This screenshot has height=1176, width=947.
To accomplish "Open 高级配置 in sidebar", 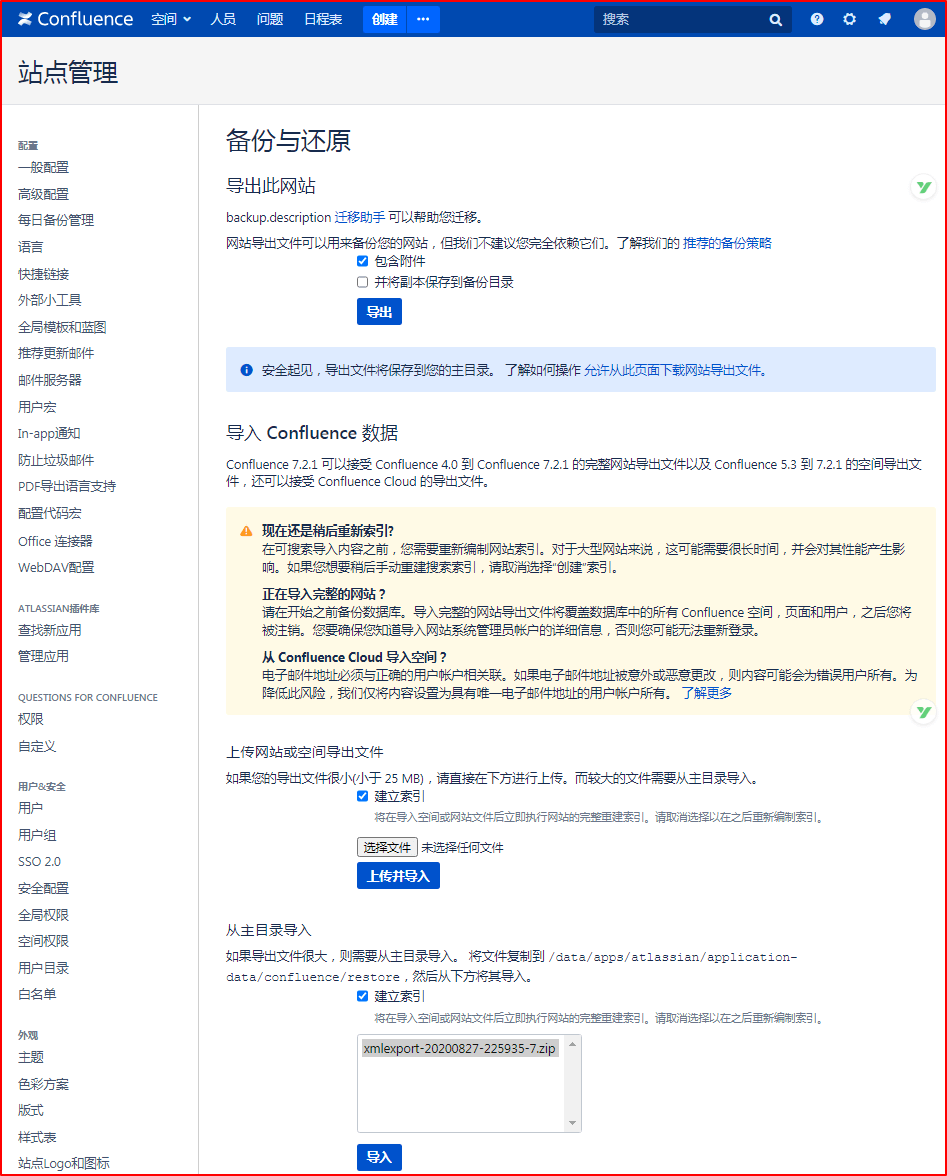I will [43, 194].
